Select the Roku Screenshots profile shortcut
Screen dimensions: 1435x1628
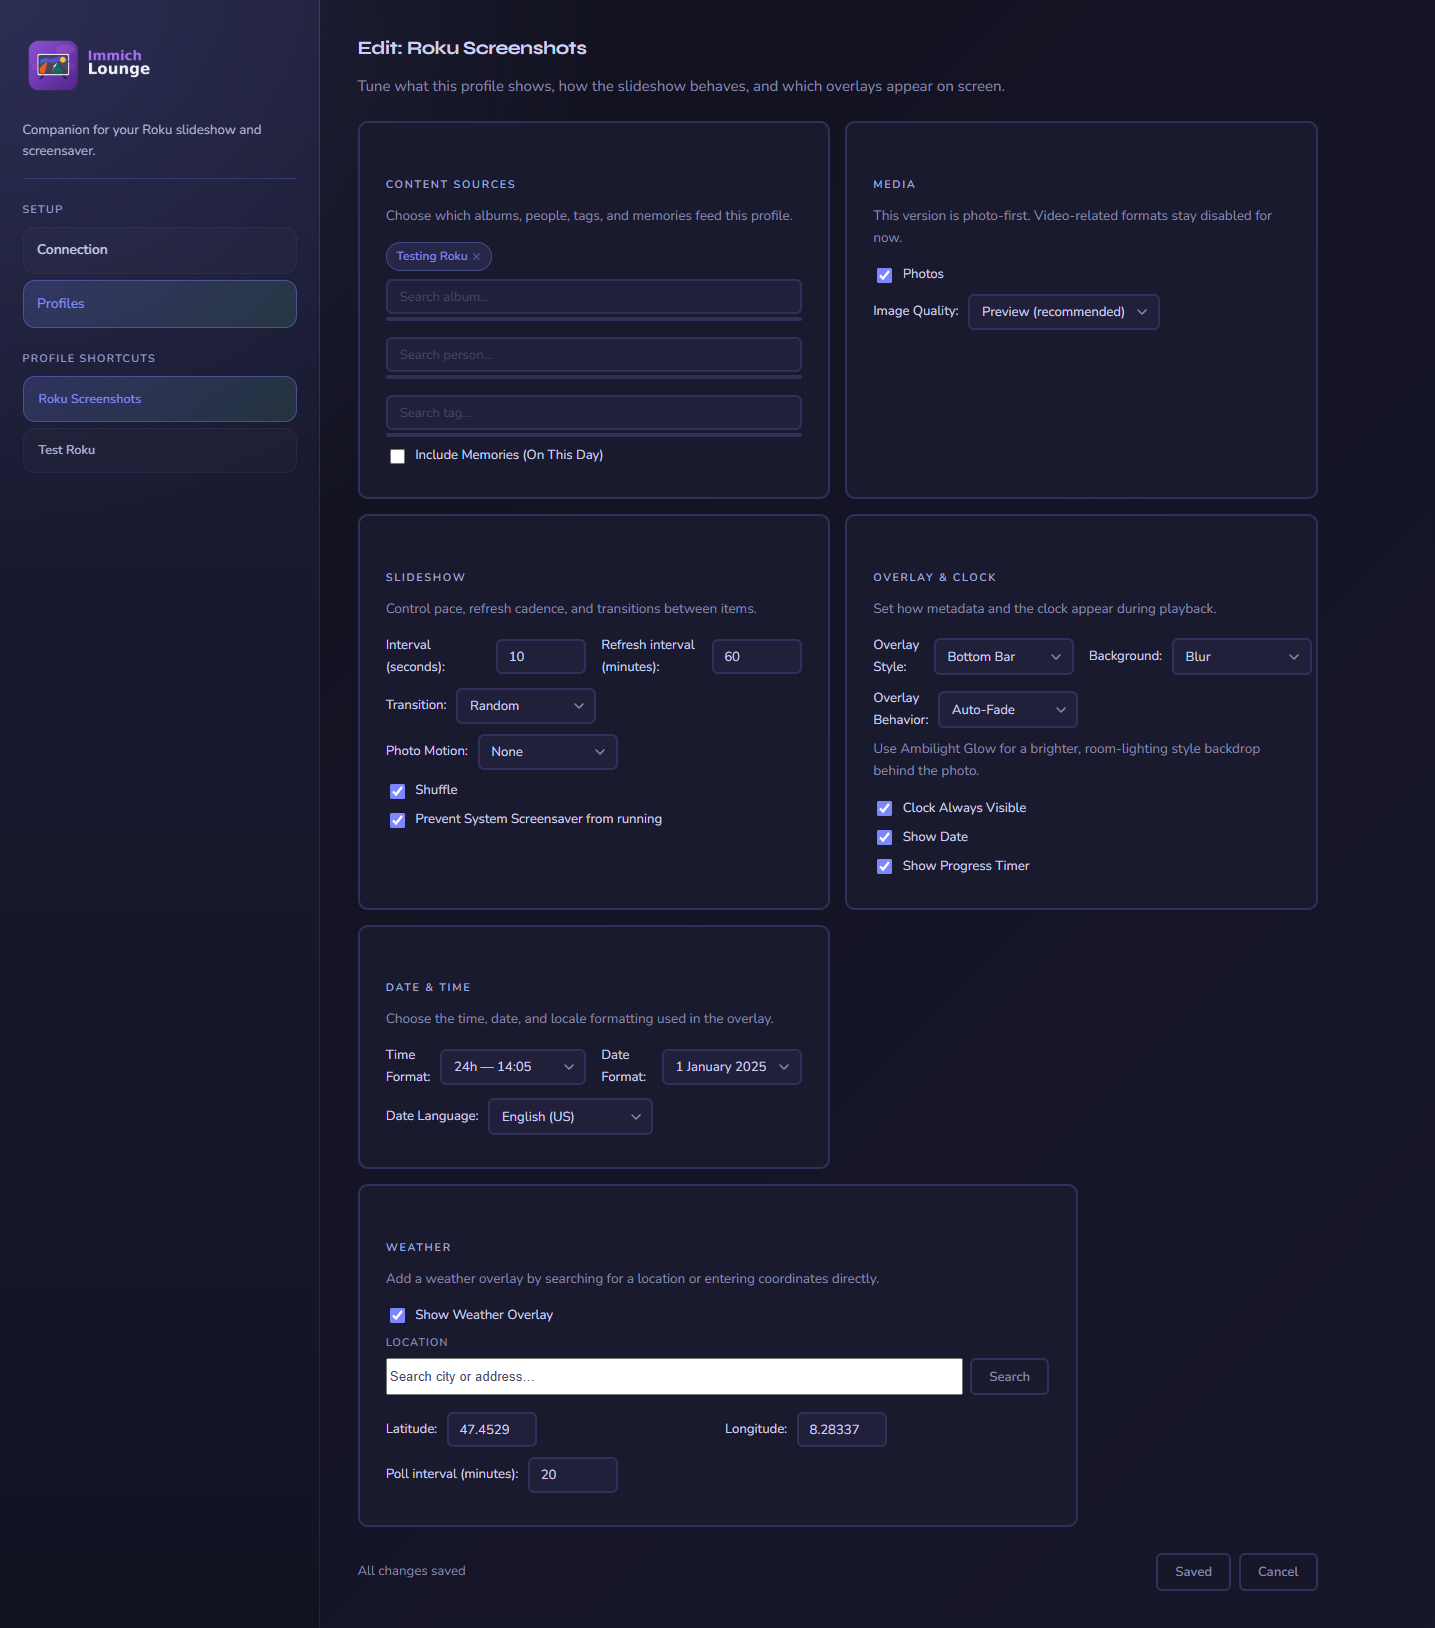pos(160,399)
